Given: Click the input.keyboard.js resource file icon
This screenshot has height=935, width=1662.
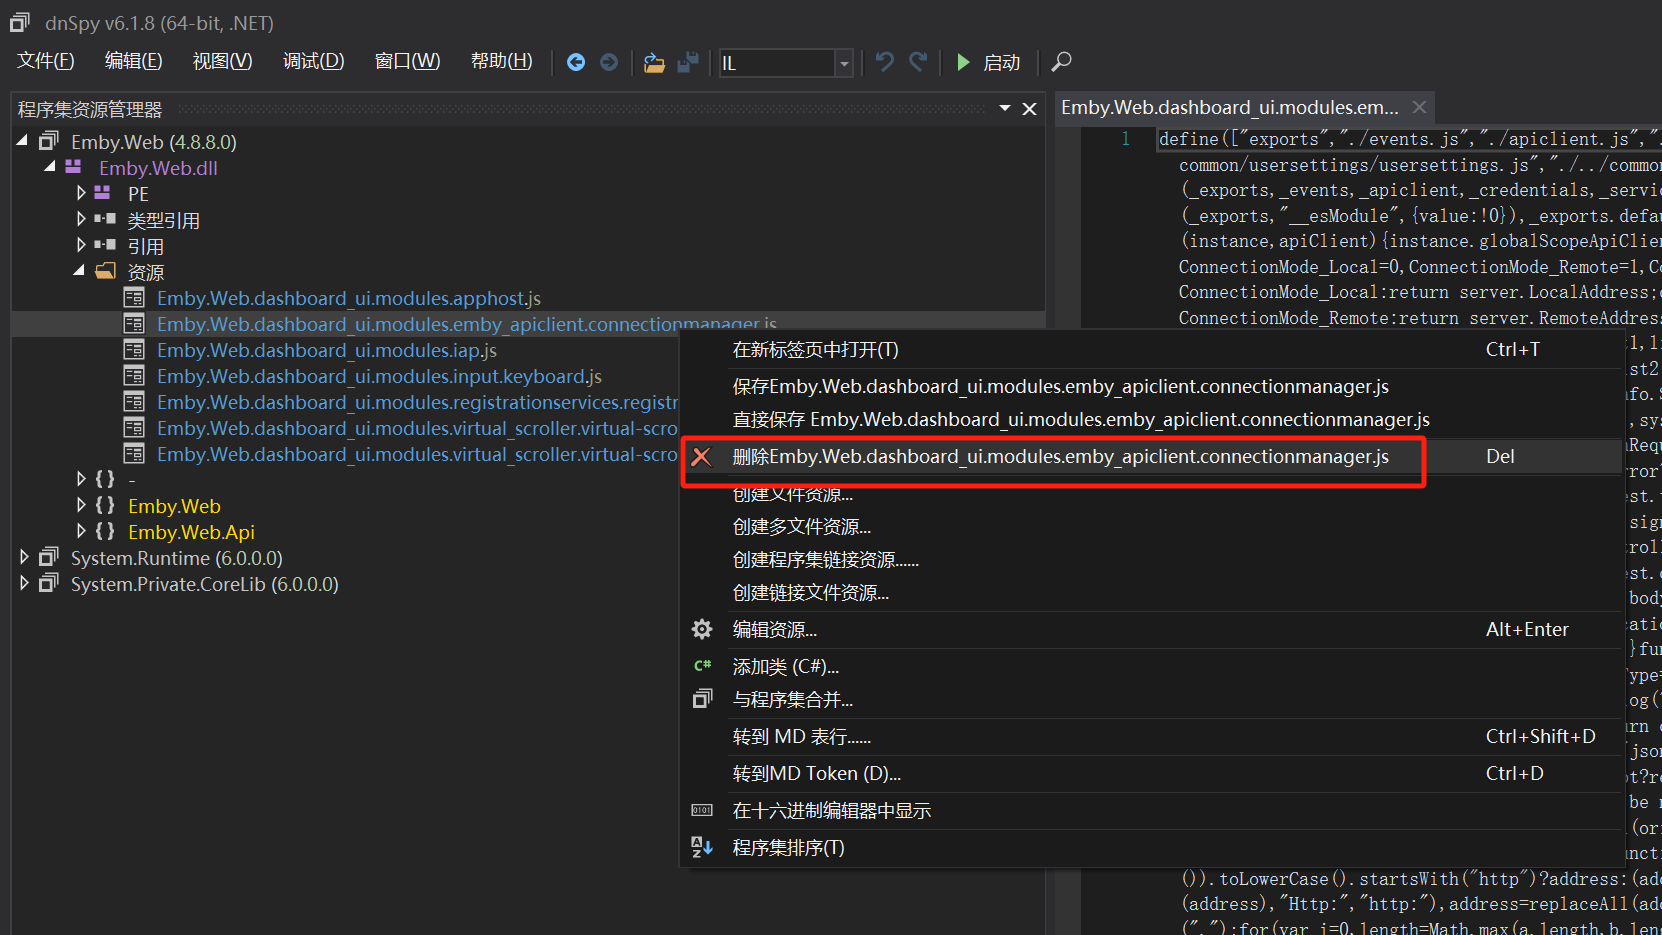Looking at the screenshot, I should tap(134, 375).
